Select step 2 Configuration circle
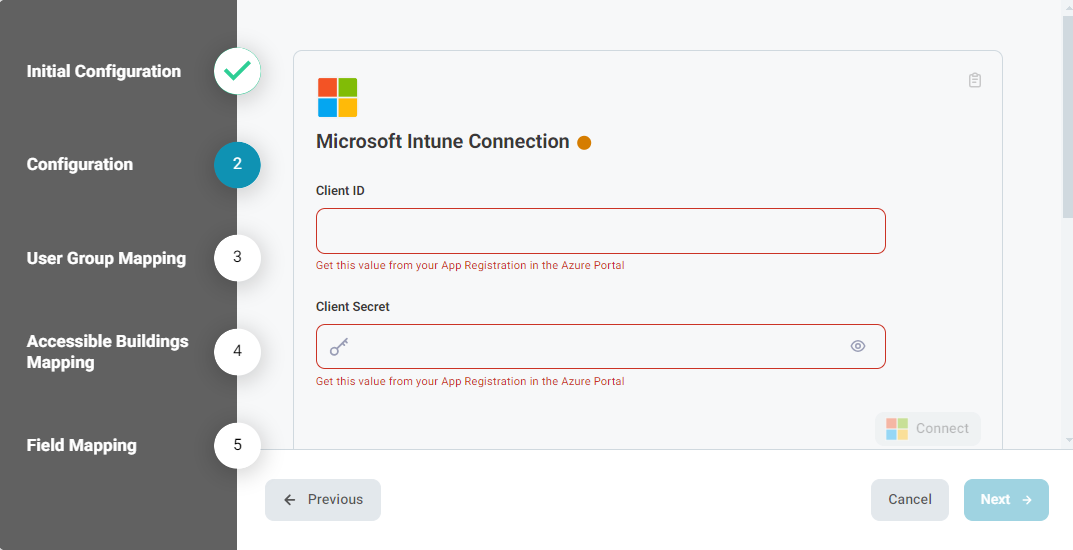1073x550 pixels. click(x=237, y=165)
